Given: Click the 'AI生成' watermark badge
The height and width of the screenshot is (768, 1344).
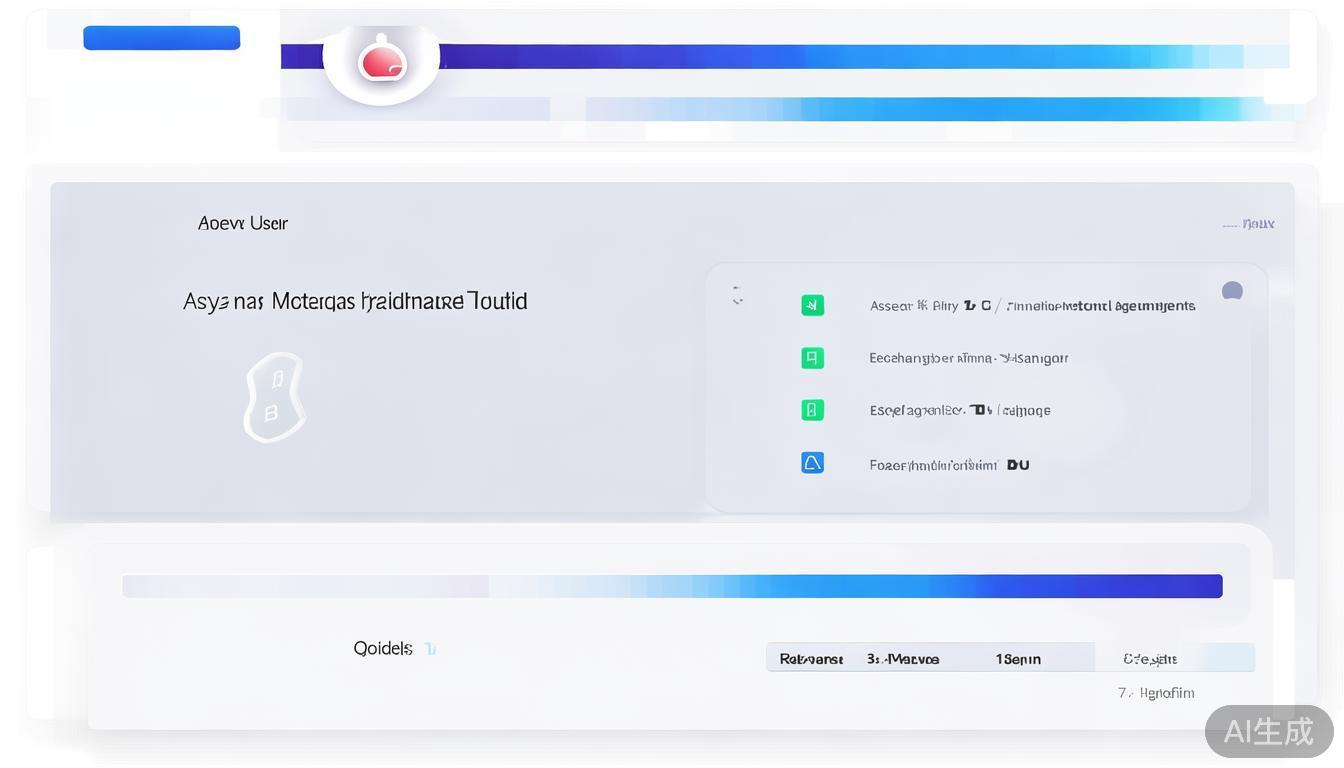Looking at the screenshot, I should [1268, 731].
